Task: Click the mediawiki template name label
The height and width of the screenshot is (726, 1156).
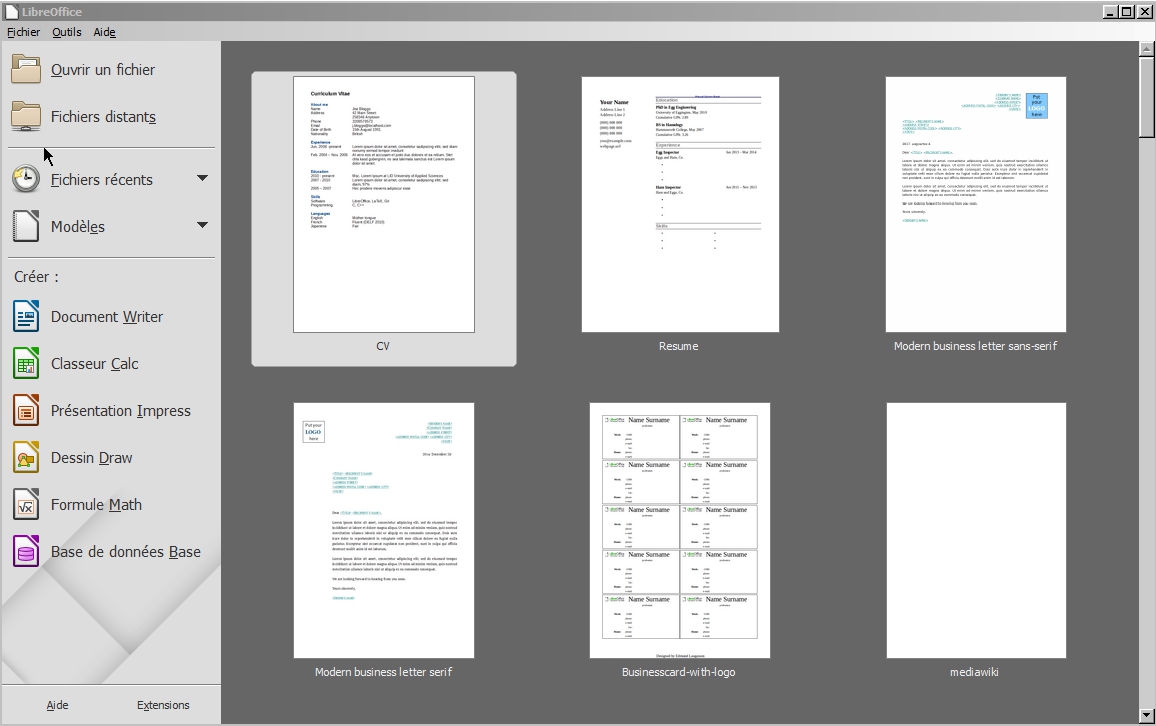Action: [974, 671]
